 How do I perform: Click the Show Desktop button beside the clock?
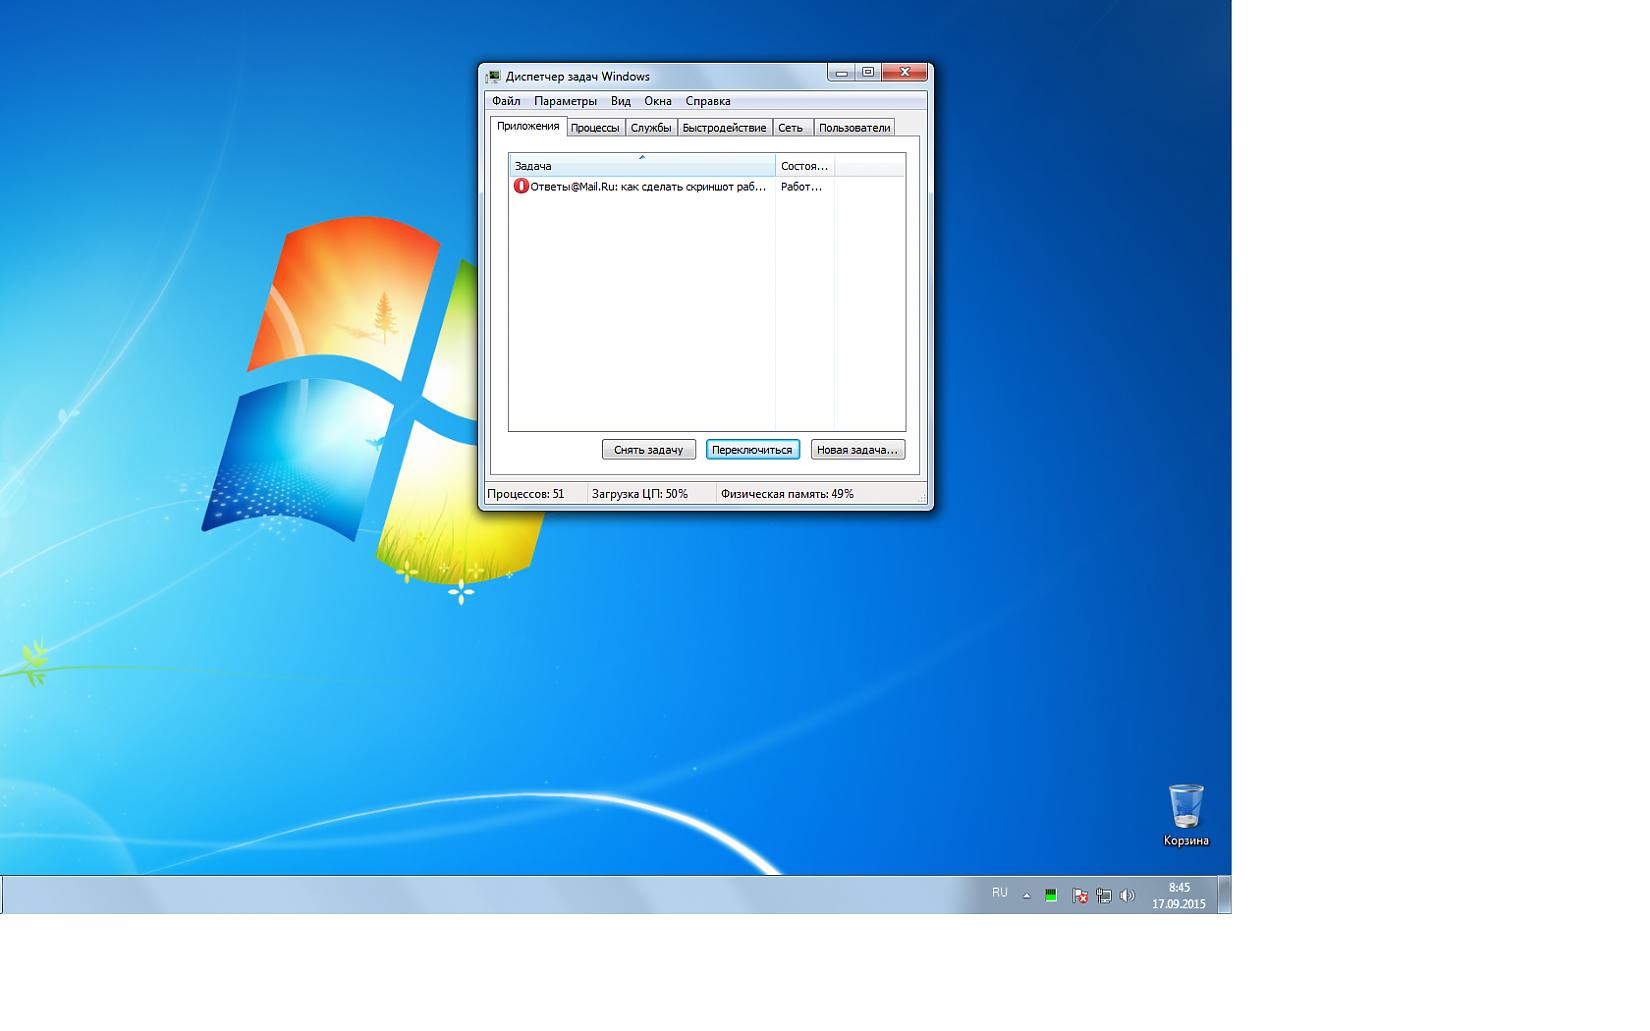point(1224,895)
